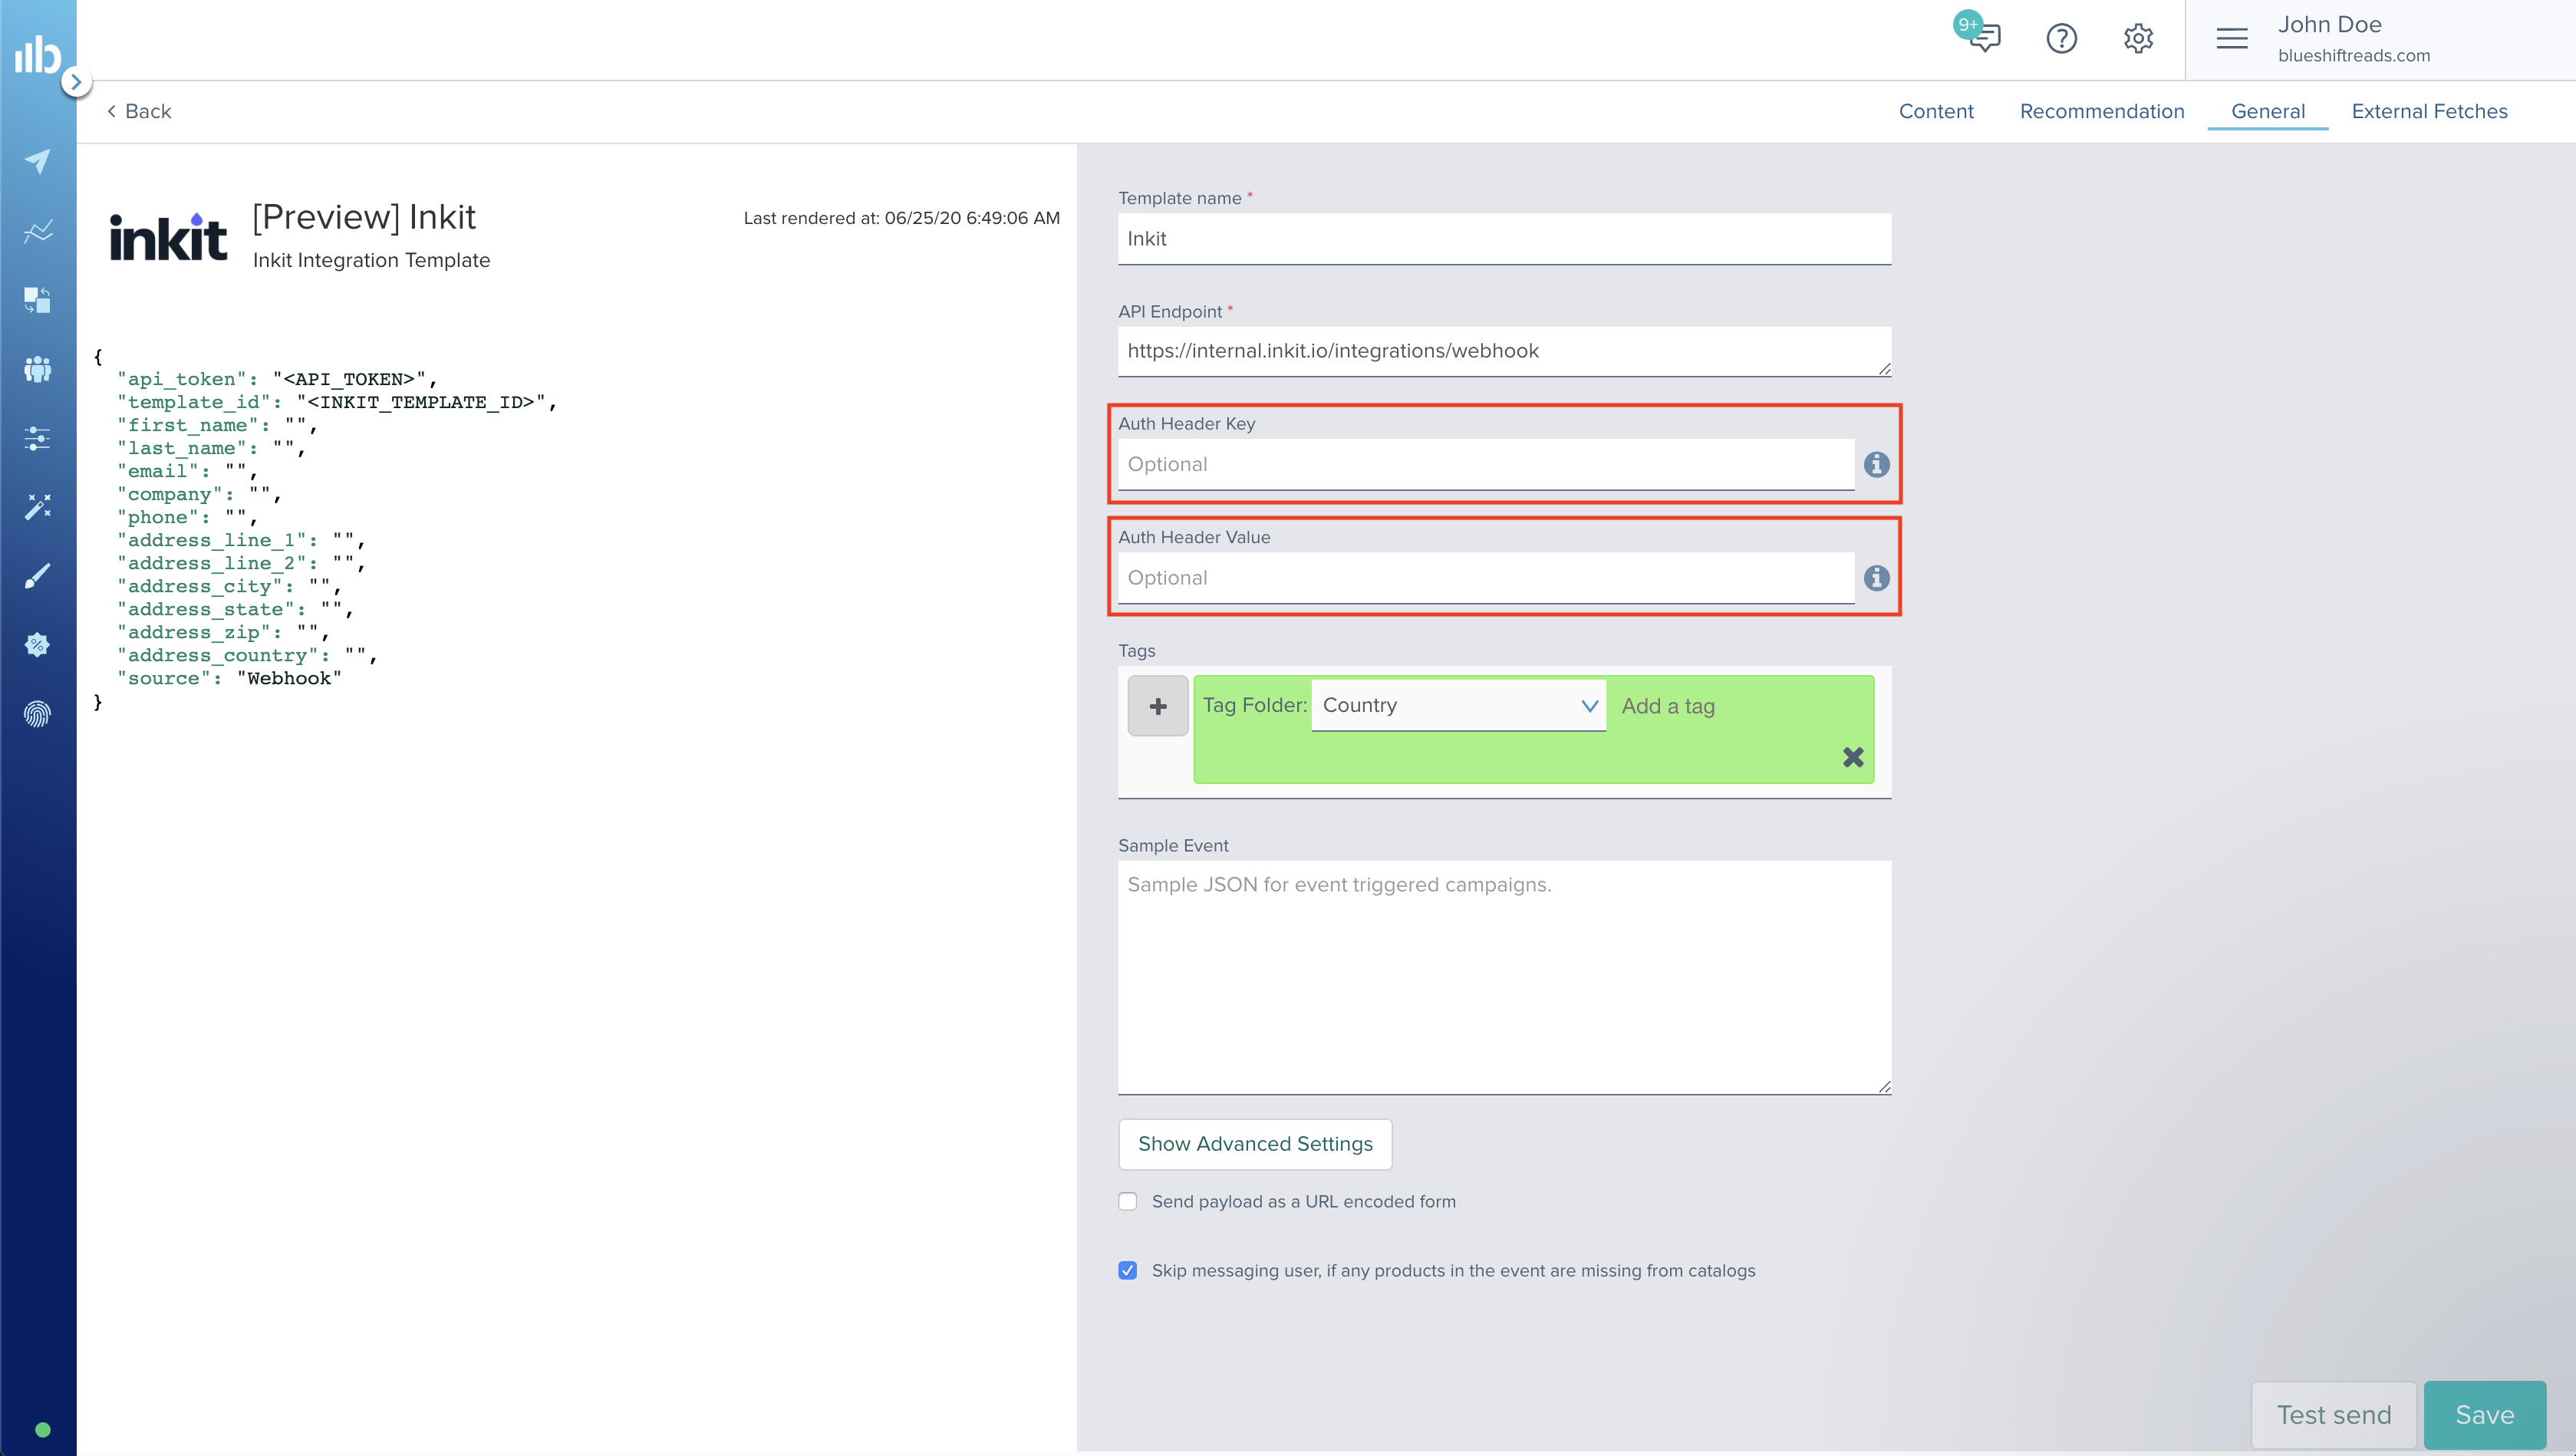
Task: Click the [Preview] Inkit title
Action: click(364, 217)
